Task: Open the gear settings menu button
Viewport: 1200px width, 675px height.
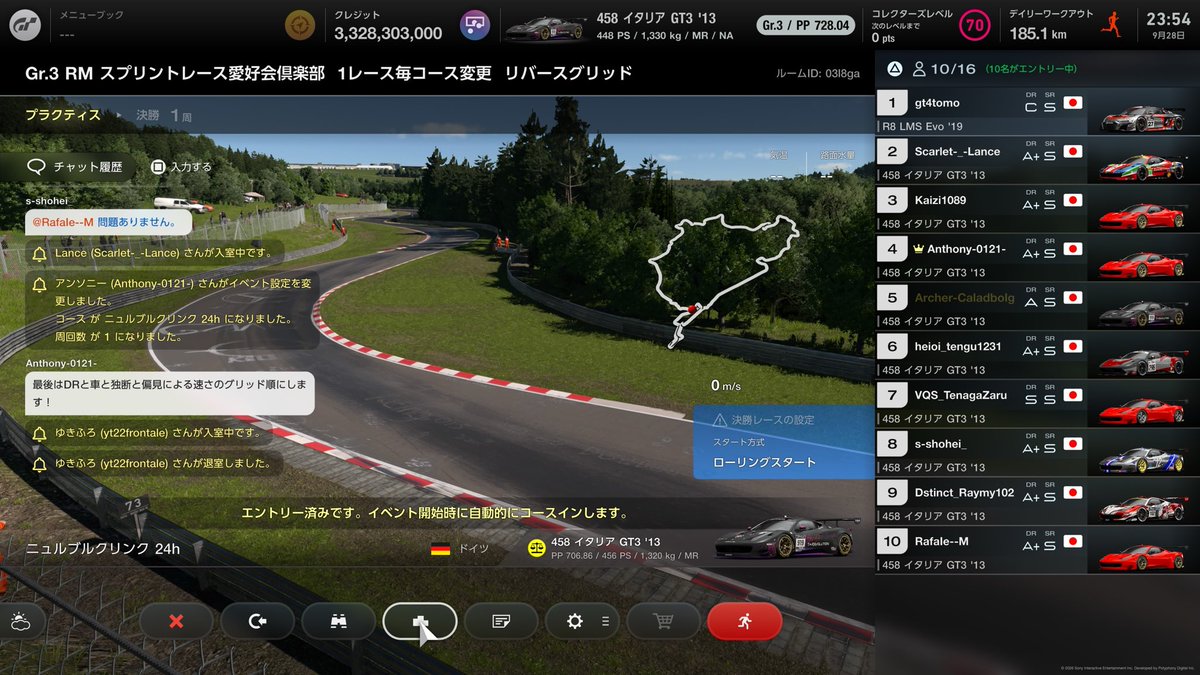Action: [x=582, y=621]
